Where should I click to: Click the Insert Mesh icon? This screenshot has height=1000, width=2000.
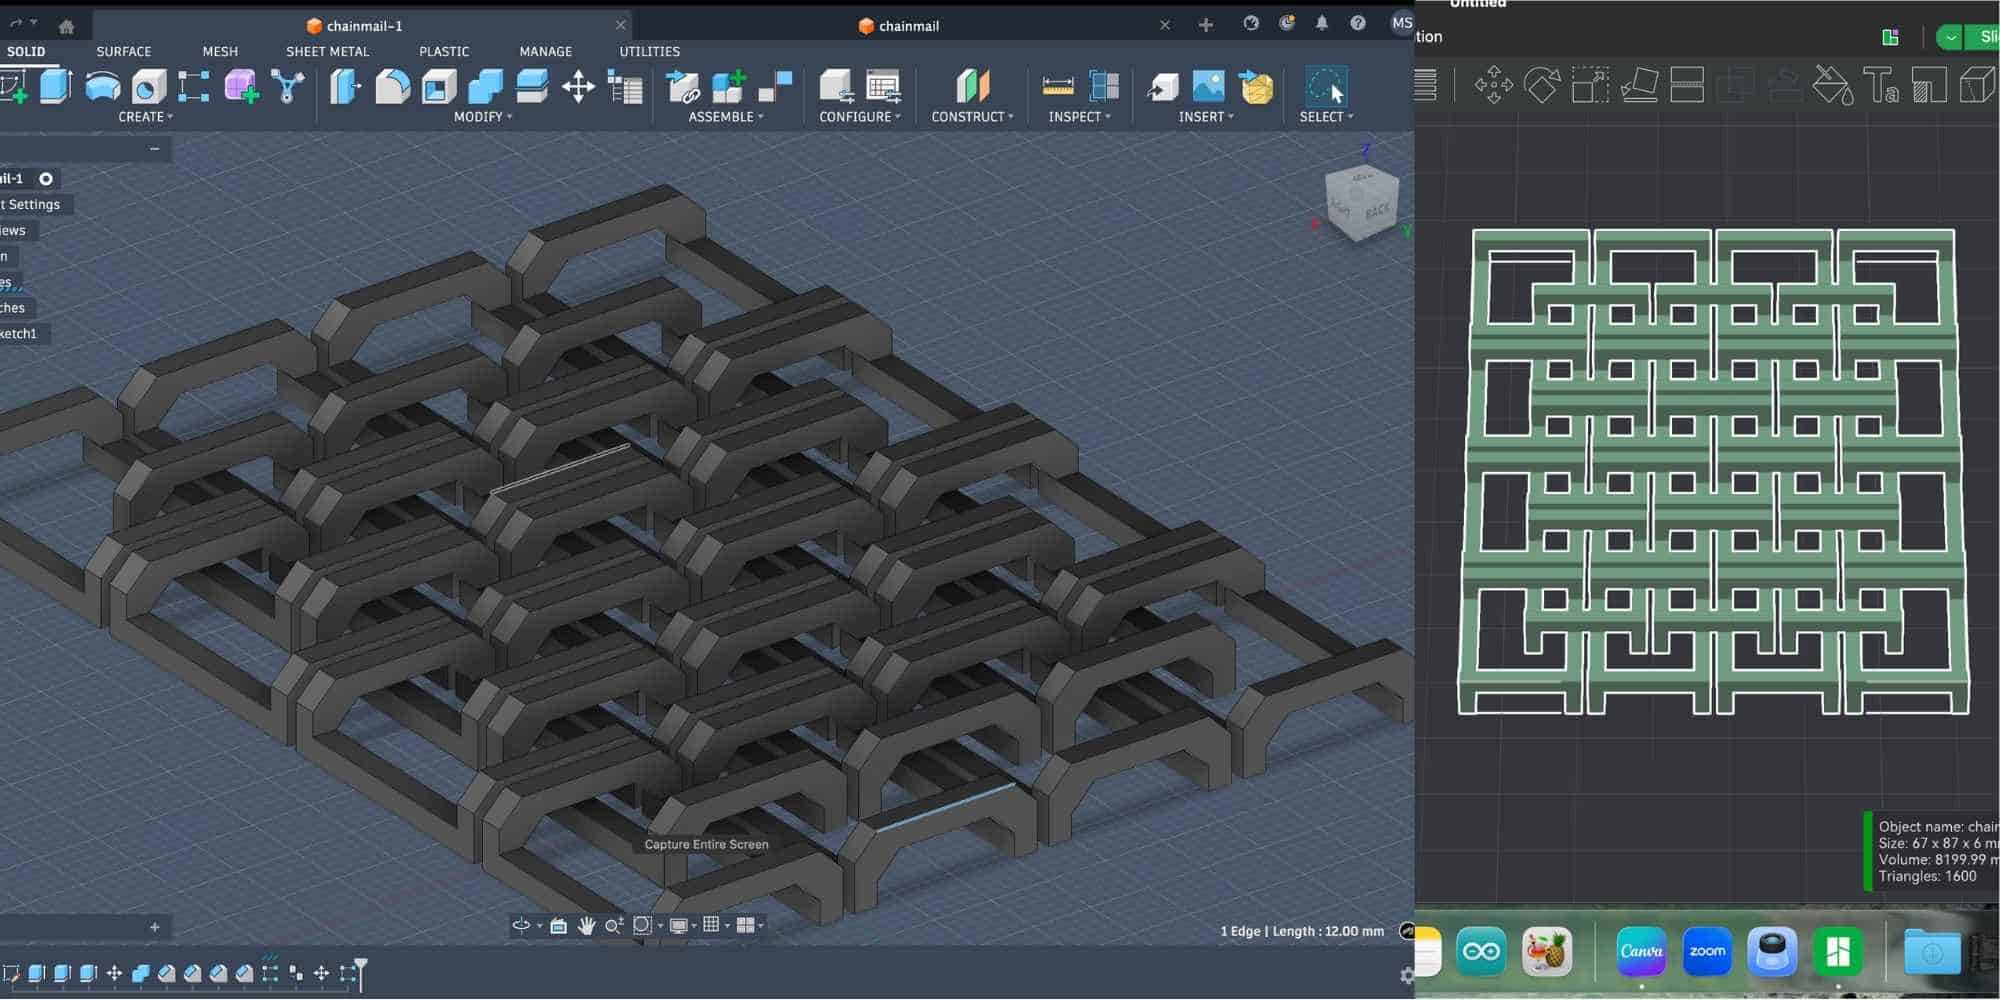tap(1256, 87)
